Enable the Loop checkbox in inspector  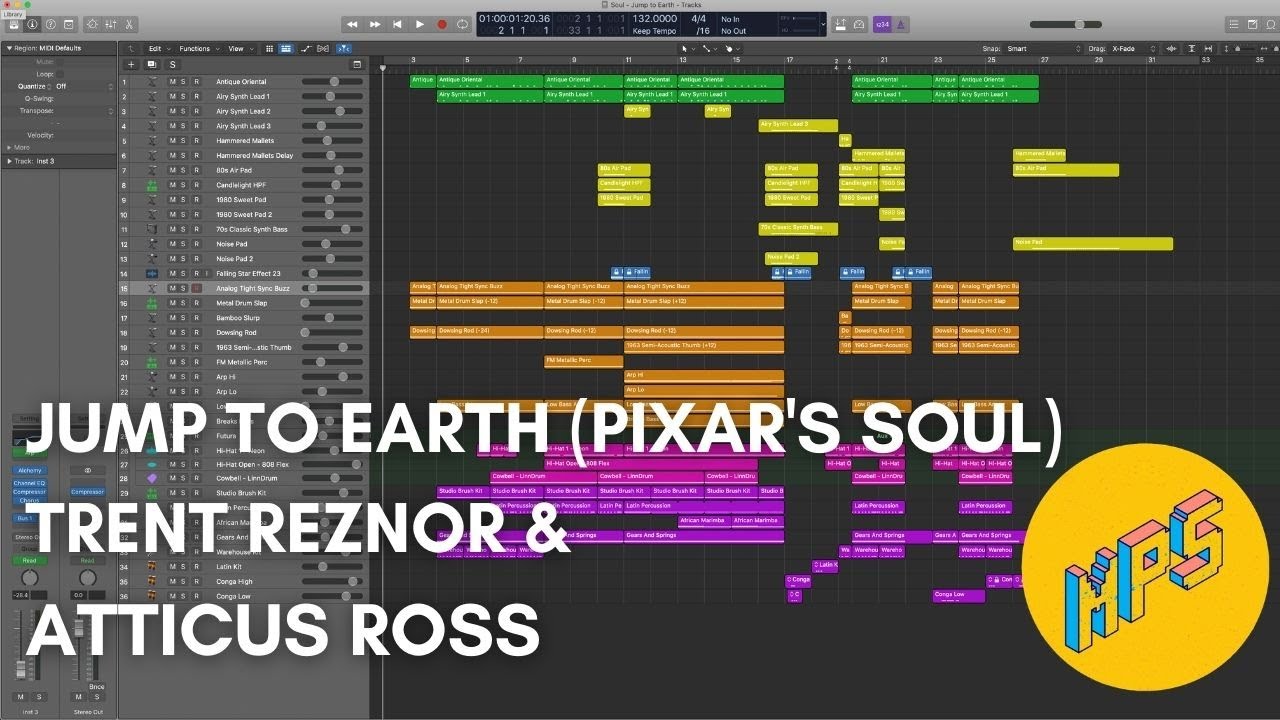60,74
